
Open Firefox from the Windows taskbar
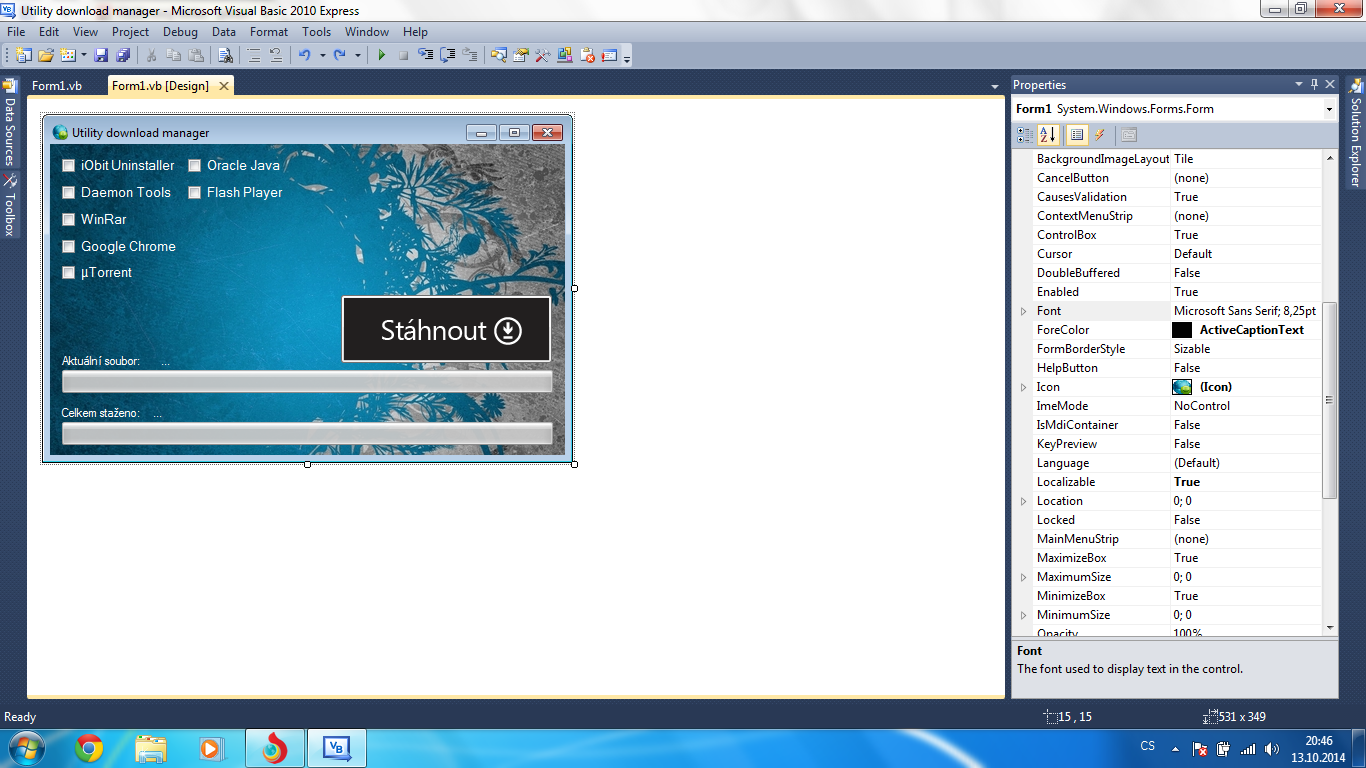[x=274, y=748]
